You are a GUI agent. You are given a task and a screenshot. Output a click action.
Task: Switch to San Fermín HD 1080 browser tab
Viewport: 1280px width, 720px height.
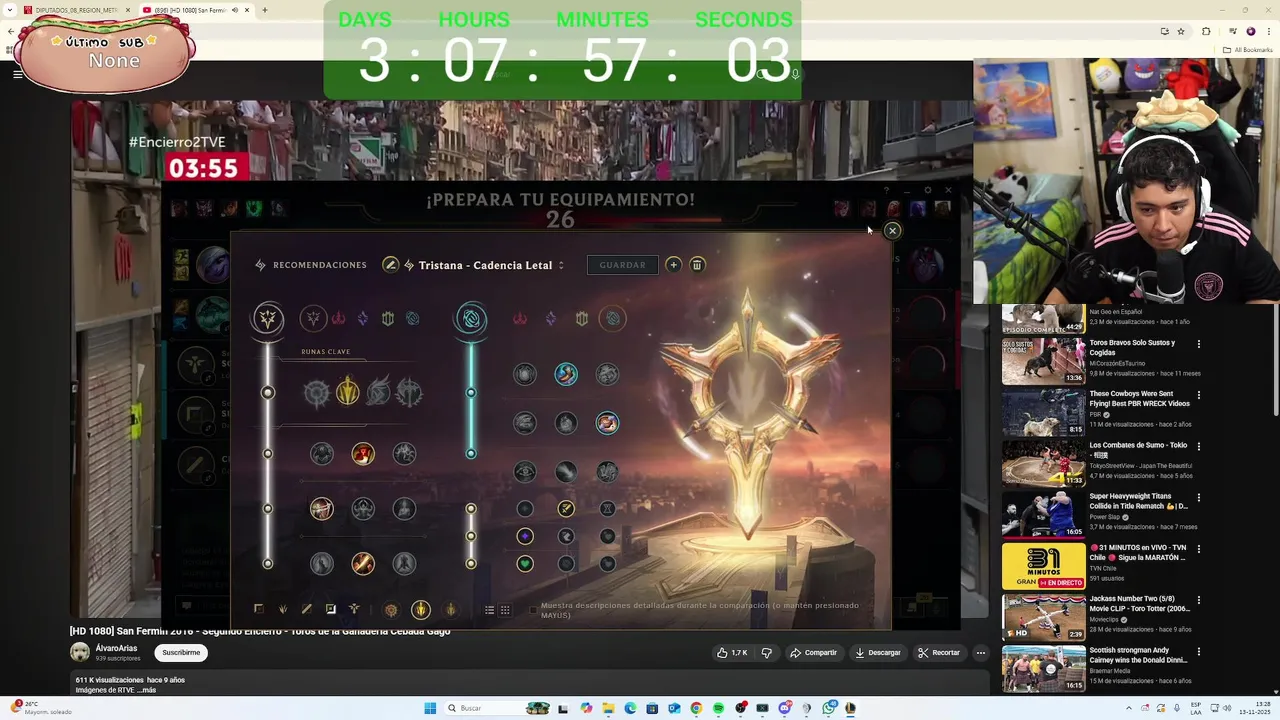click(x=195, y=10)
